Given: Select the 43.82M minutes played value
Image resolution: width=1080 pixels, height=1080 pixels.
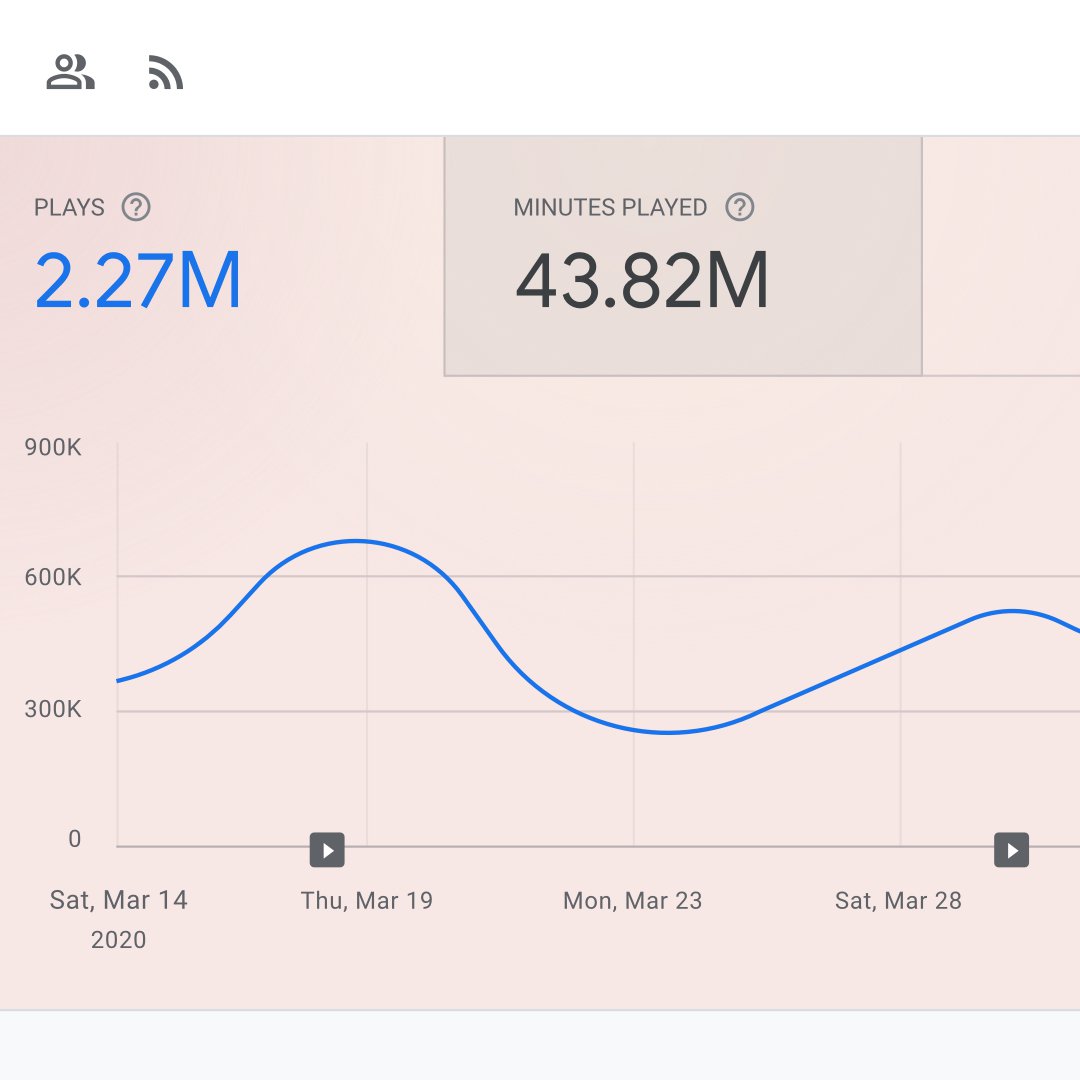Looking at the screenshot, I should [641, 280].
